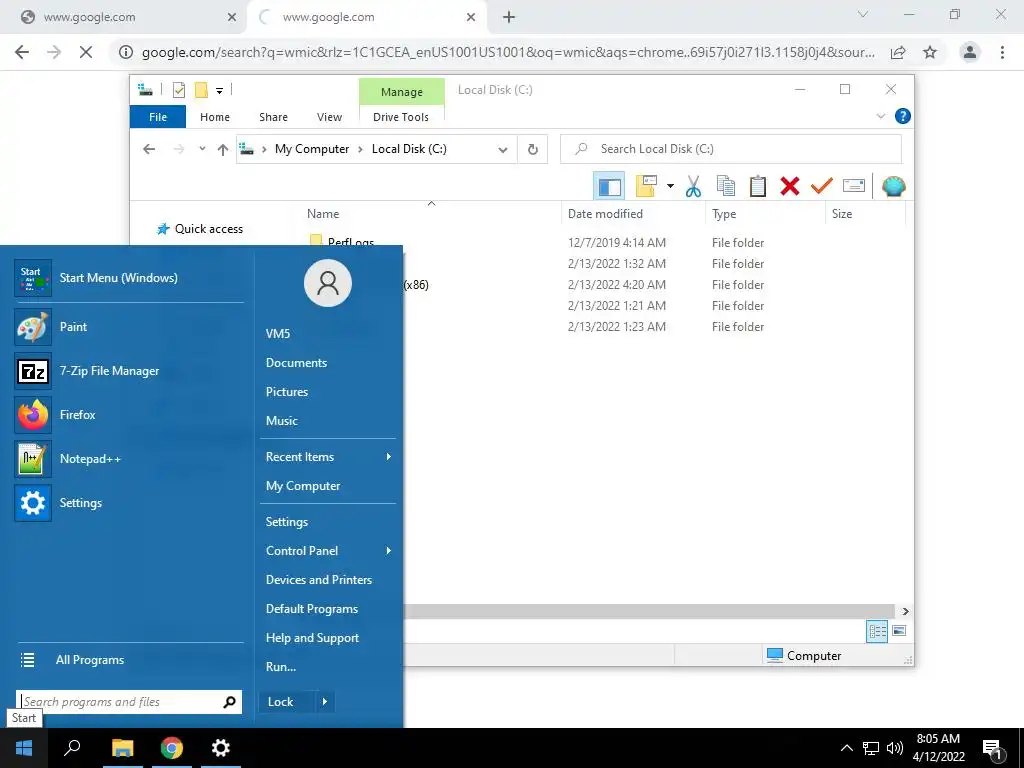Click the Explorer help question mark icon
1024x768 pixels.
903,116
